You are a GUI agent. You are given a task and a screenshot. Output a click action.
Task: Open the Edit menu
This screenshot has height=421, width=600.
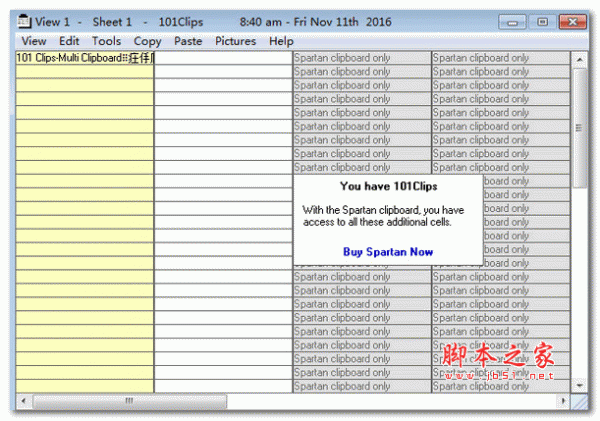[69, 41]
